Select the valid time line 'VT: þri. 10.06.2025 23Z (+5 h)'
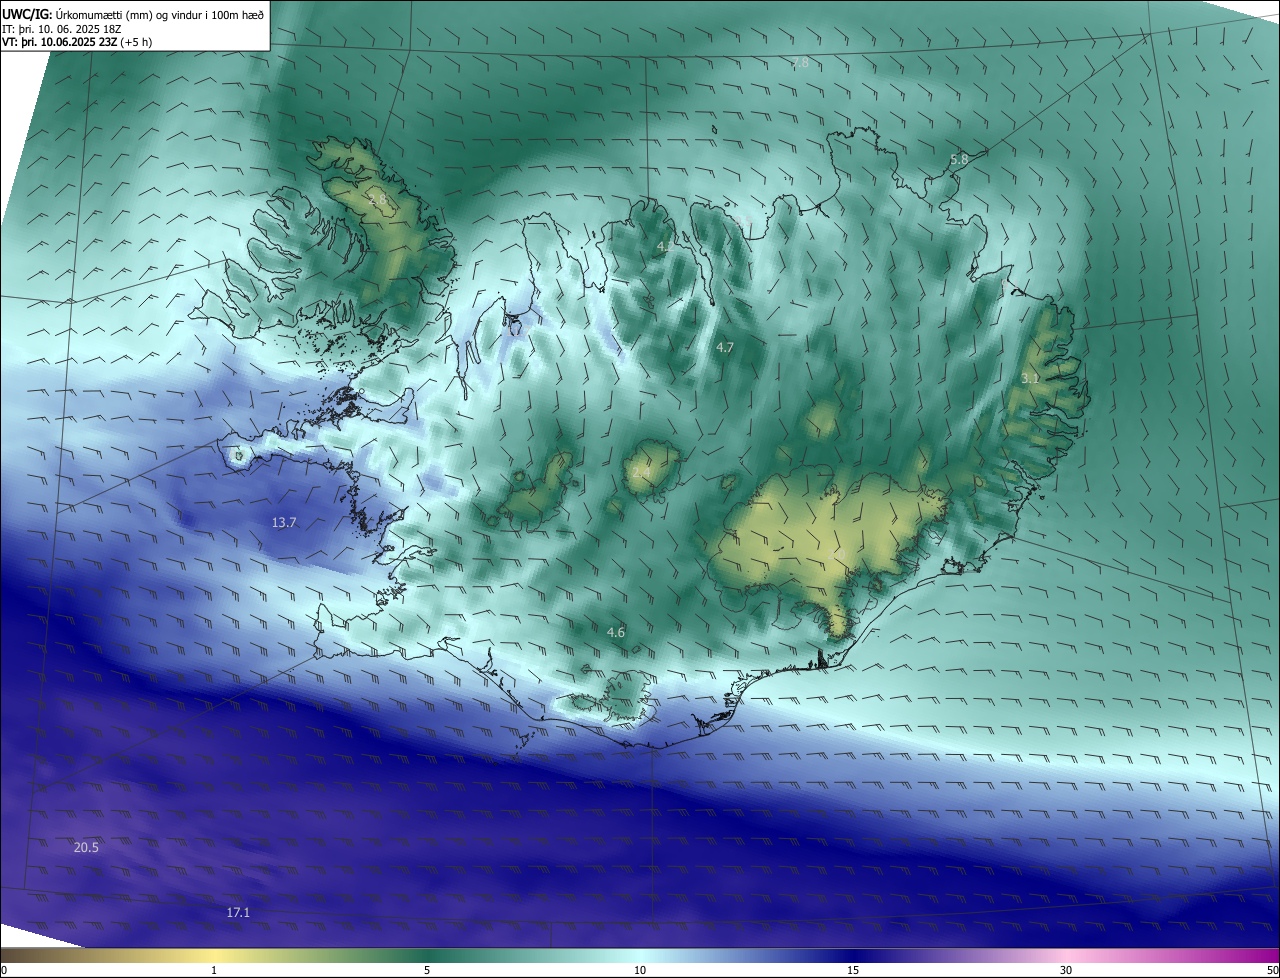Screen dimensions: 1280x978 coord(77,43)
